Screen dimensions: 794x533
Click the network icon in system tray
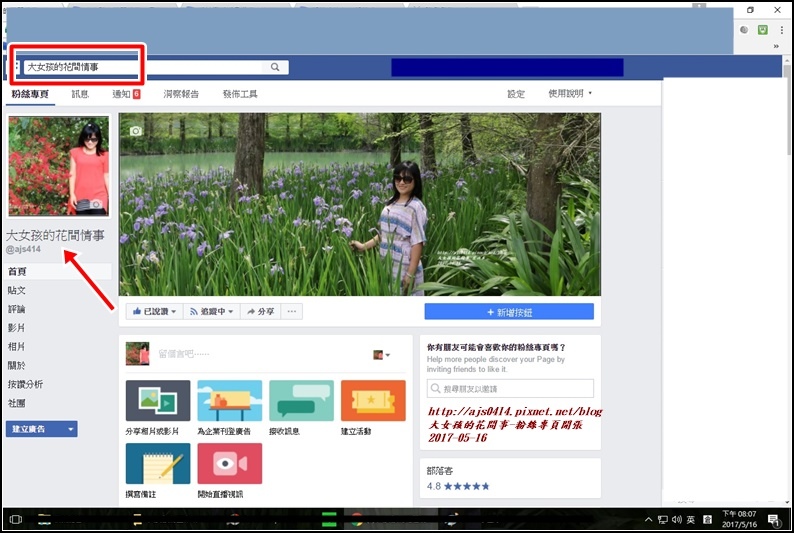662,519
